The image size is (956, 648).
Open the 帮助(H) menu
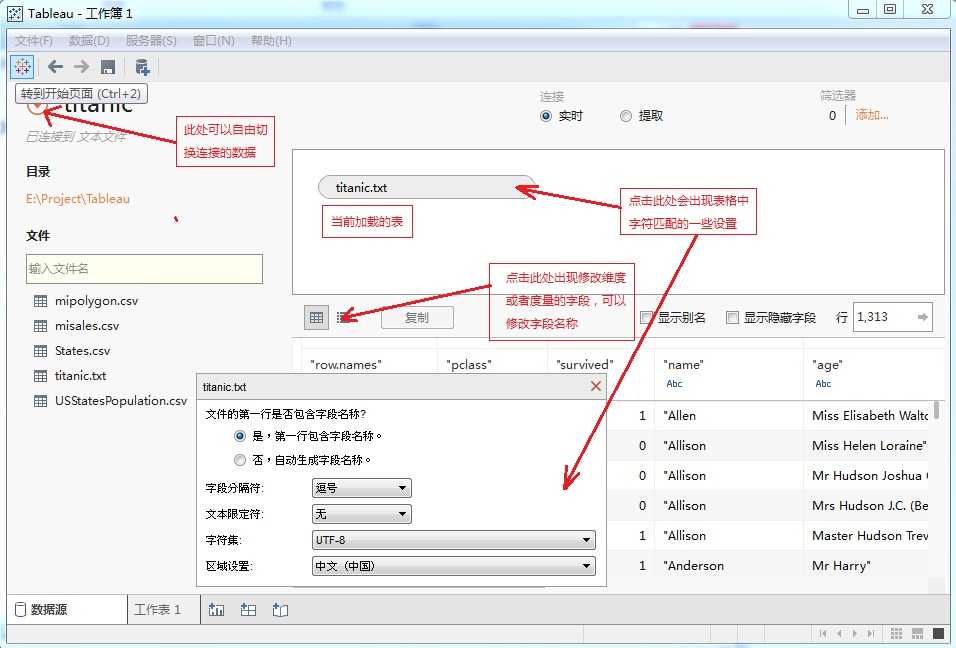(271, 41)
